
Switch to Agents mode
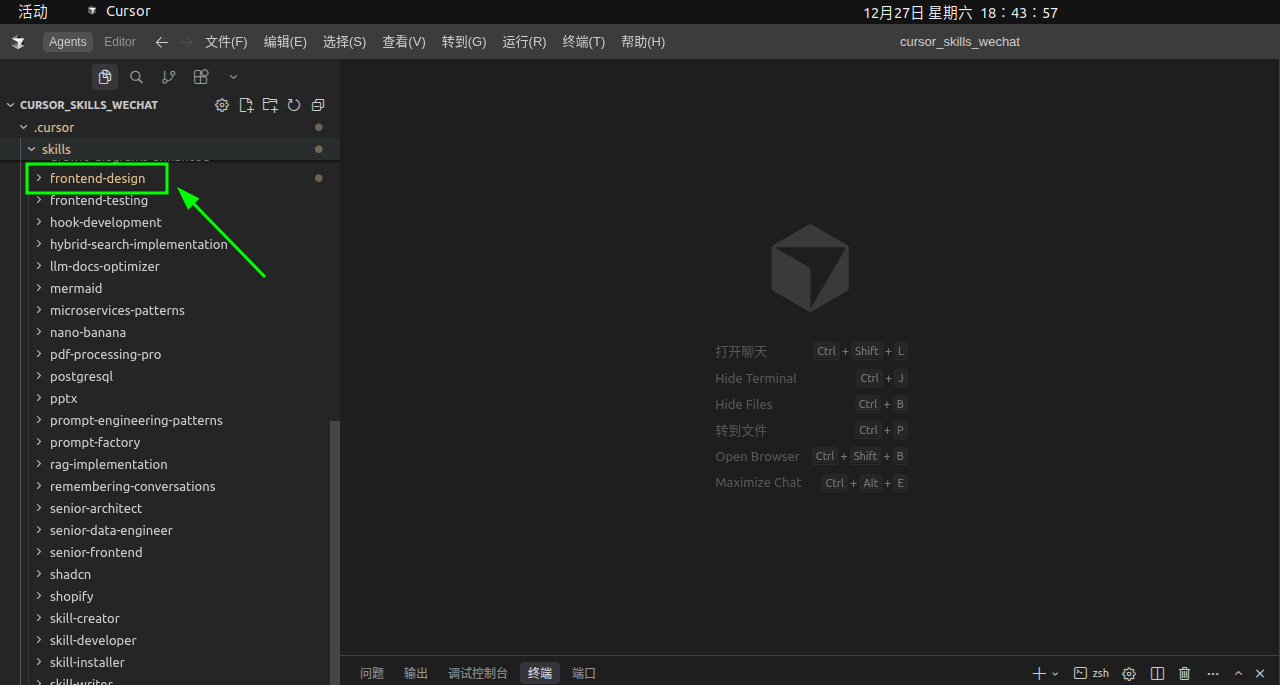tap(68, 42)
